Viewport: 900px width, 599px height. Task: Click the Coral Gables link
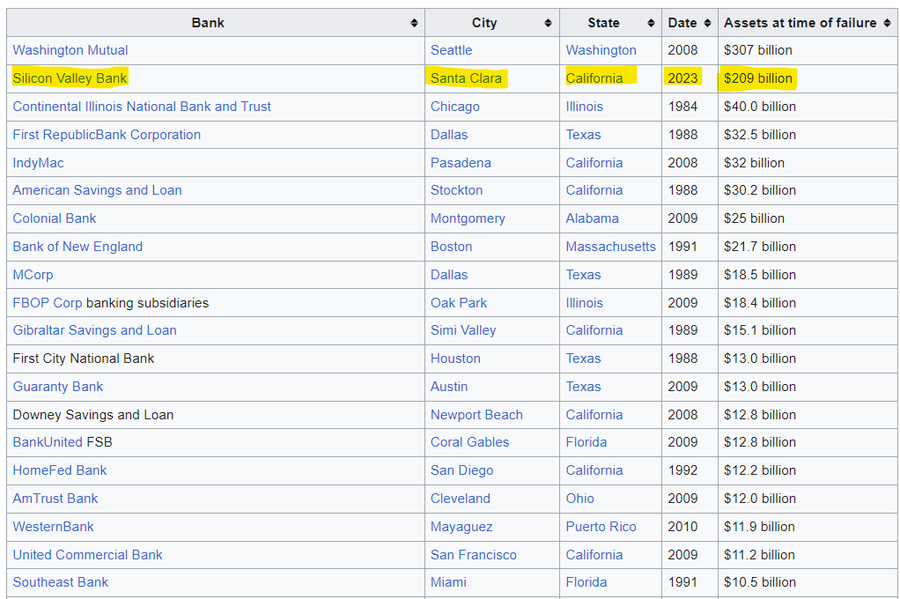(x=470, y=442)
